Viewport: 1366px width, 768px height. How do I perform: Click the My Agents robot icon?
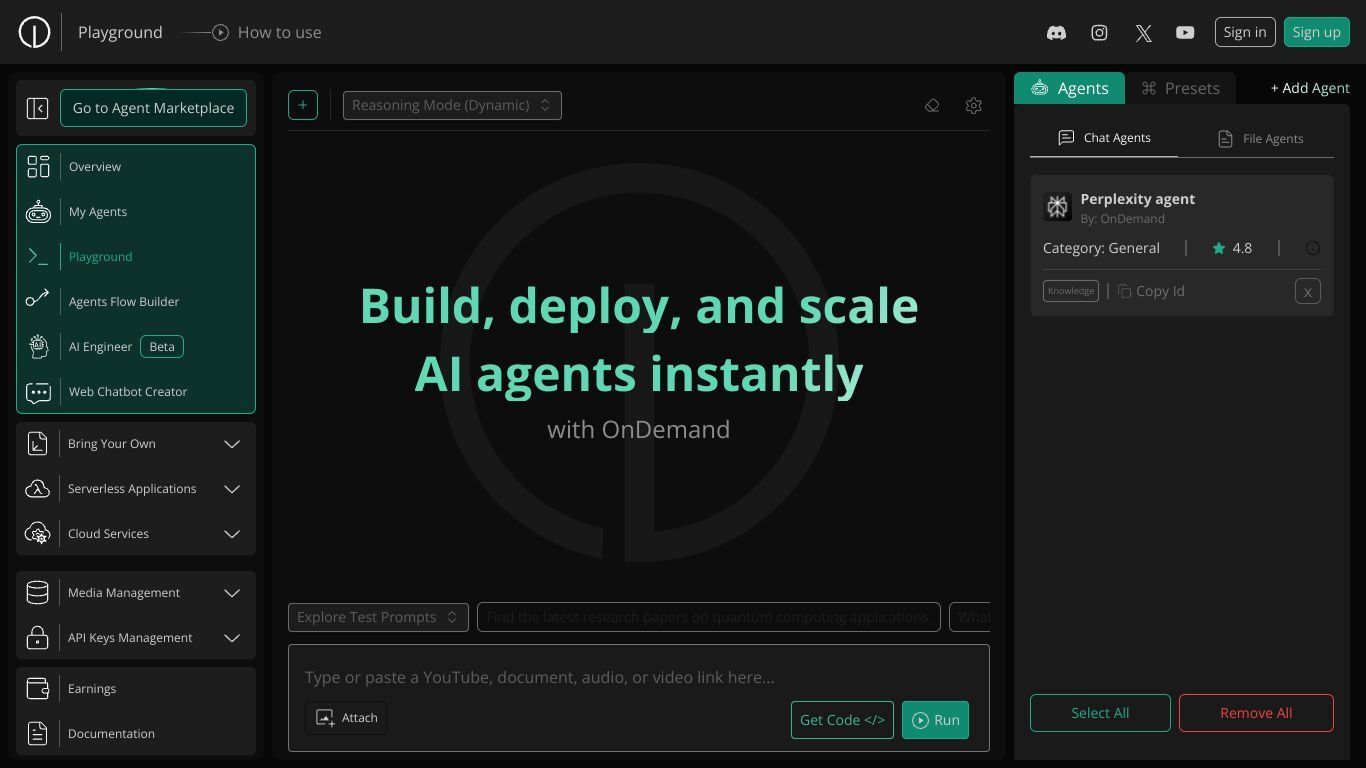38,212
